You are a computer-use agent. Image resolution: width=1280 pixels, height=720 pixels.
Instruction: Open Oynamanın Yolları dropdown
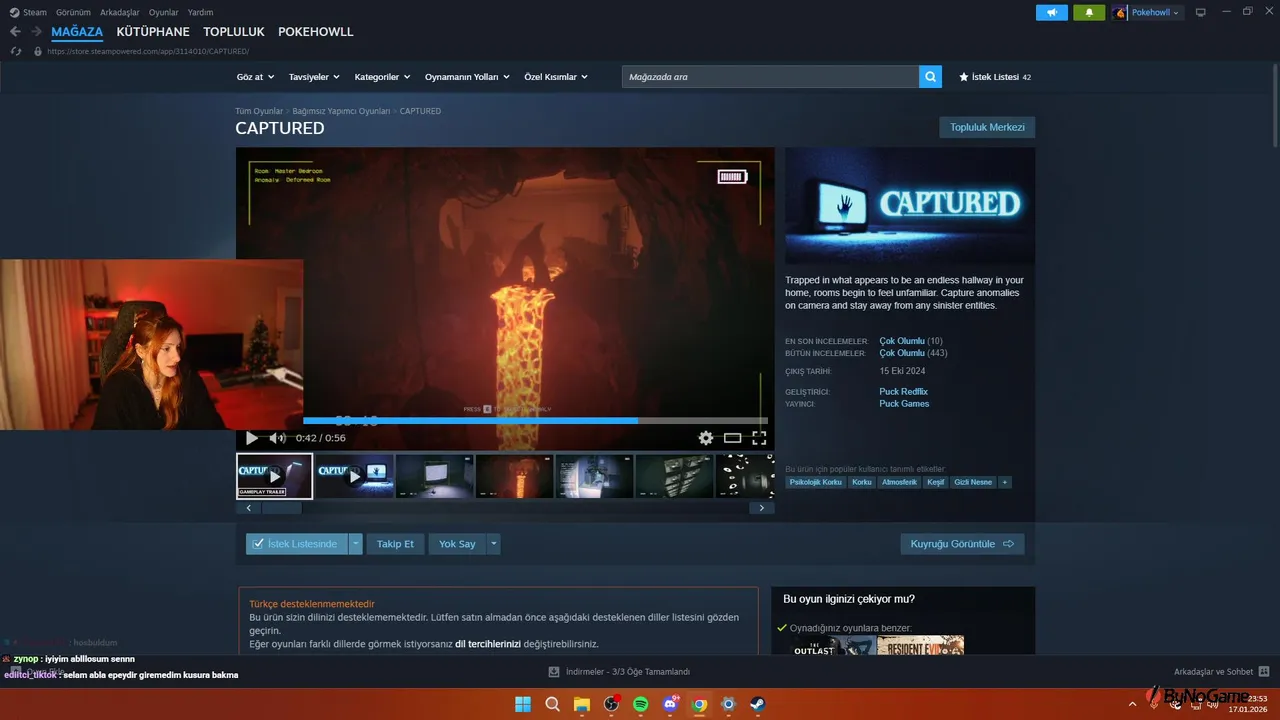[467, 77]
